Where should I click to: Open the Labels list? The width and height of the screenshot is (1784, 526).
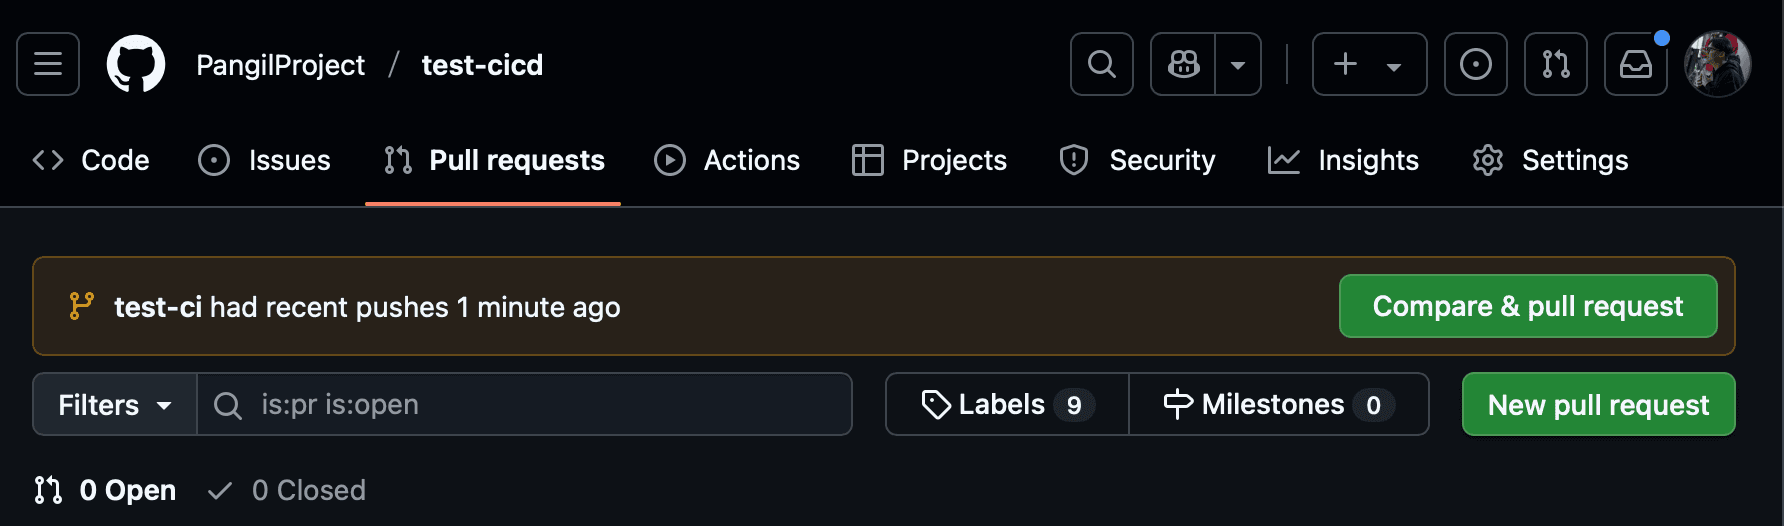pyautogui.click(x=1007, y=404)
